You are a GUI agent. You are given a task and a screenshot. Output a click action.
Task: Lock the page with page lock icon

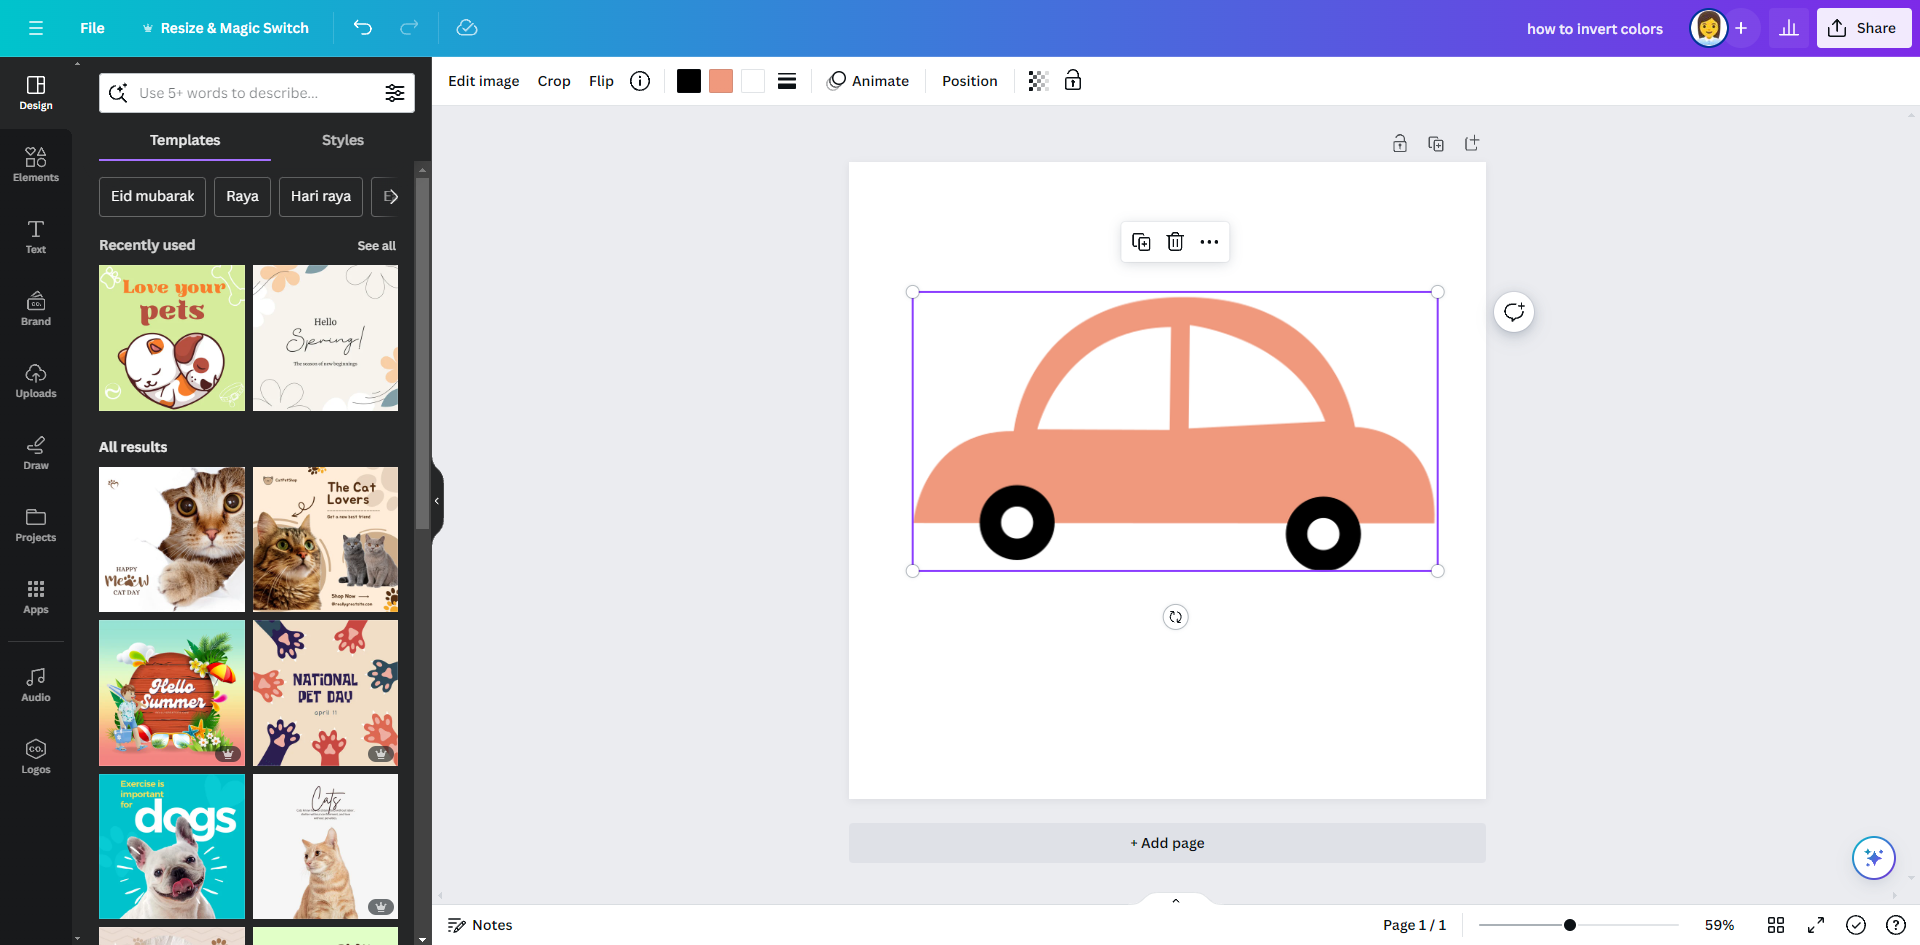pyautogui.click(x=1400, y=144)
